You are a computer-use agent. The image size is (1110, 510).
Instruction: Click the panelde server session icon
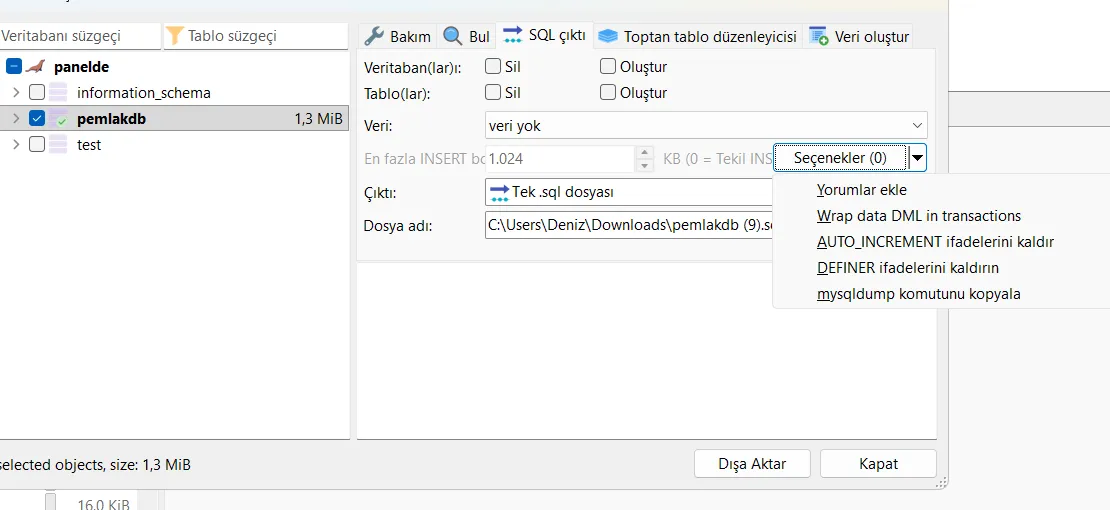coord(36,67)
